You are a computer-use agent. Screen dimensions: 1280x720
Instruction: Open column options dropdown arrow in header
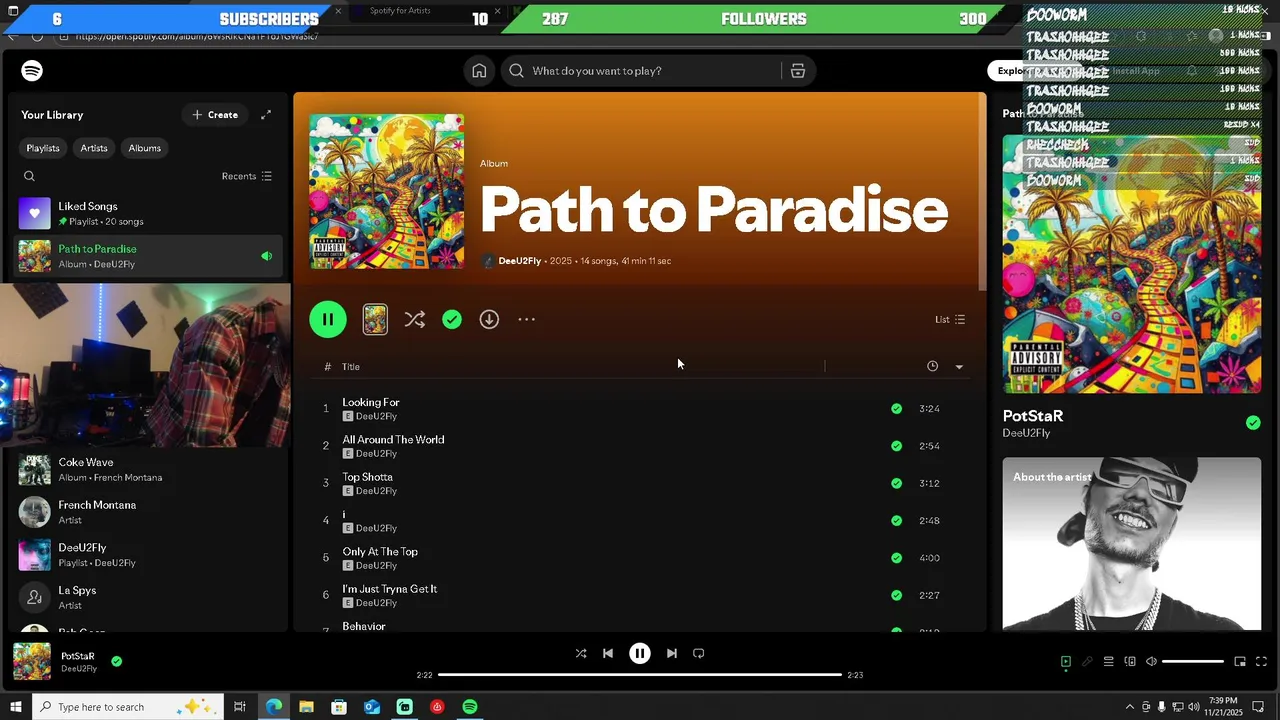click(x=959, y=367)
